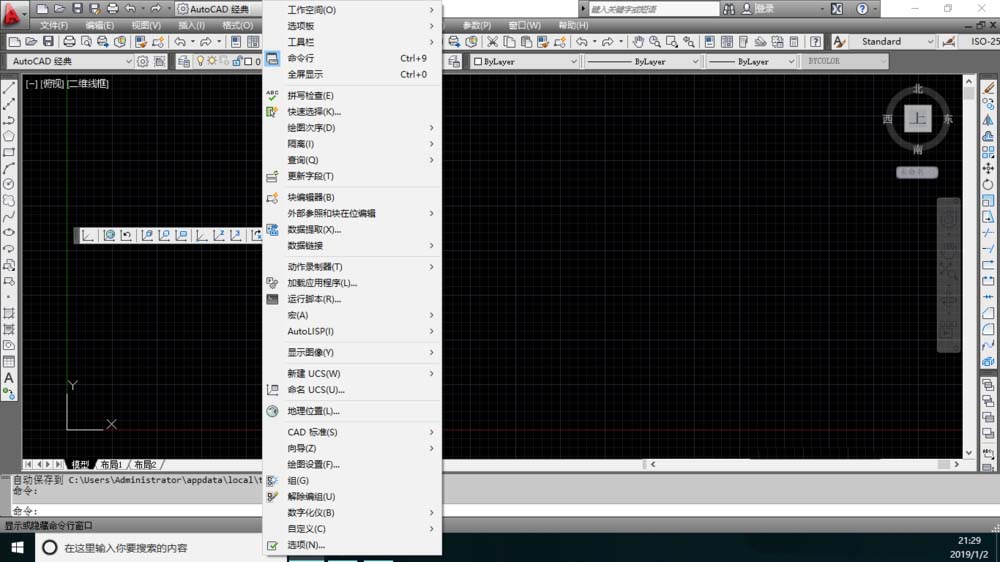Pick the Rectangle draw tool
This screenshot has width=1000, height=562.
pyautogui.click(x=9, y=152)
